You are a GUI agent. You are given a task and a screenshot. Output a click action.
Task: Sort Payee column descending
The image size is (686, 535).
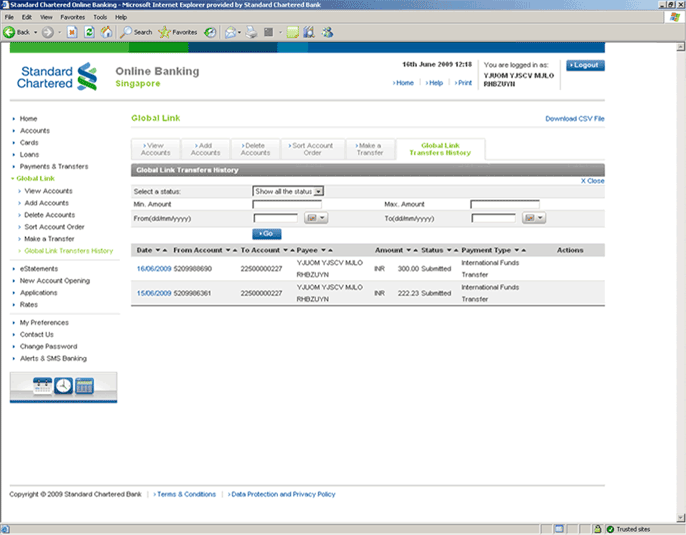(324, 250)
